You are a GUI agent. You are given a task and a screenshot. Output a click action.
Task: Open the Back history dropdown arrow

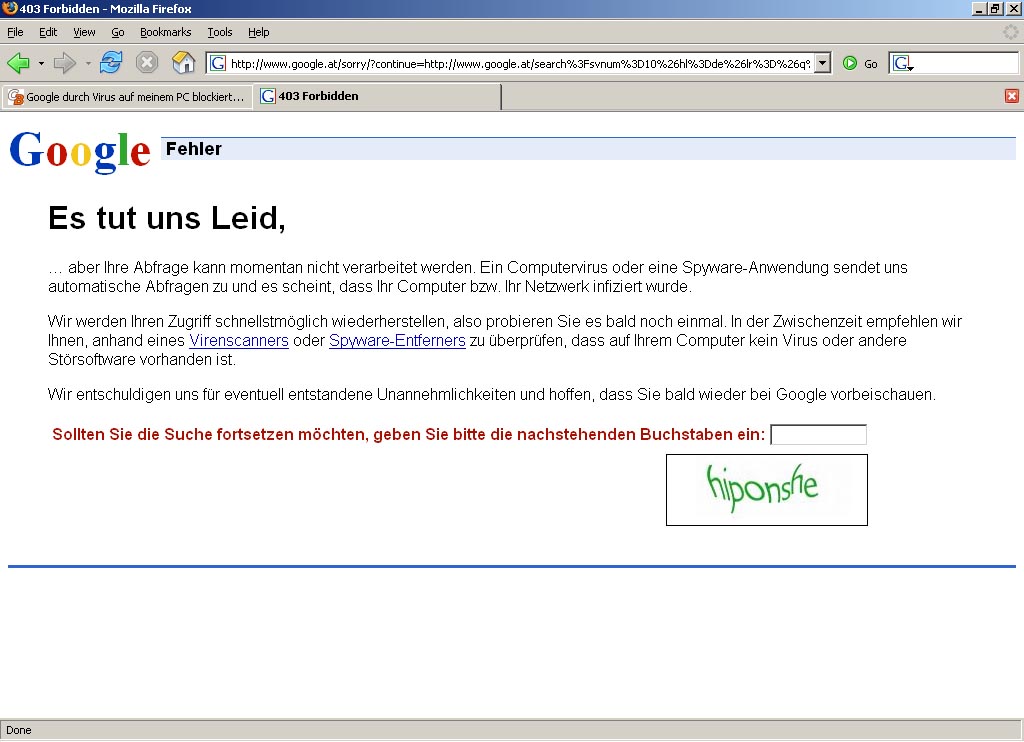tap(41, 63)
